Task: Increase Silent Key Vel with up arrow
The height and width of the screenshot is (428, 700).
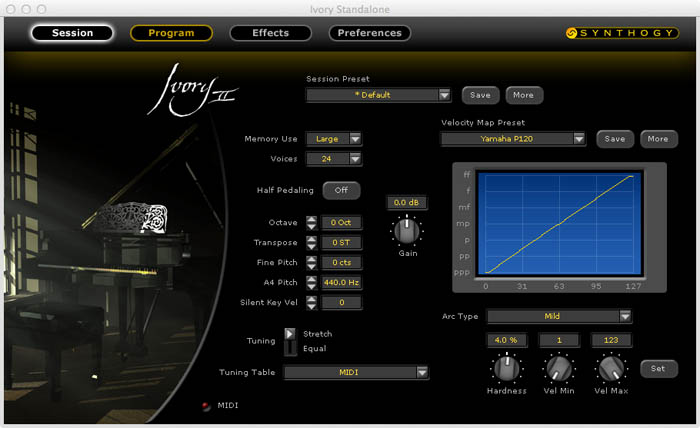Action: 312,299
